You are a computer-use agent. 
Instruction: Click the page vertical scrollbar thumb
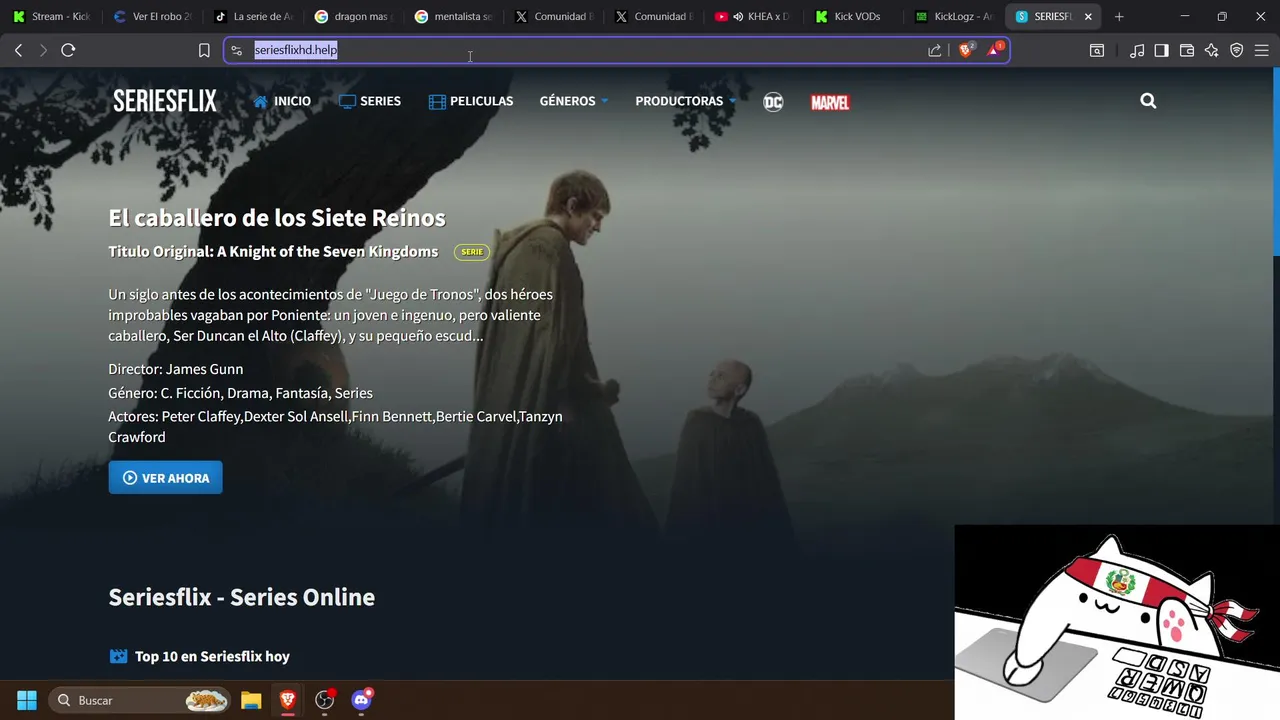(x=1275, y=163)
